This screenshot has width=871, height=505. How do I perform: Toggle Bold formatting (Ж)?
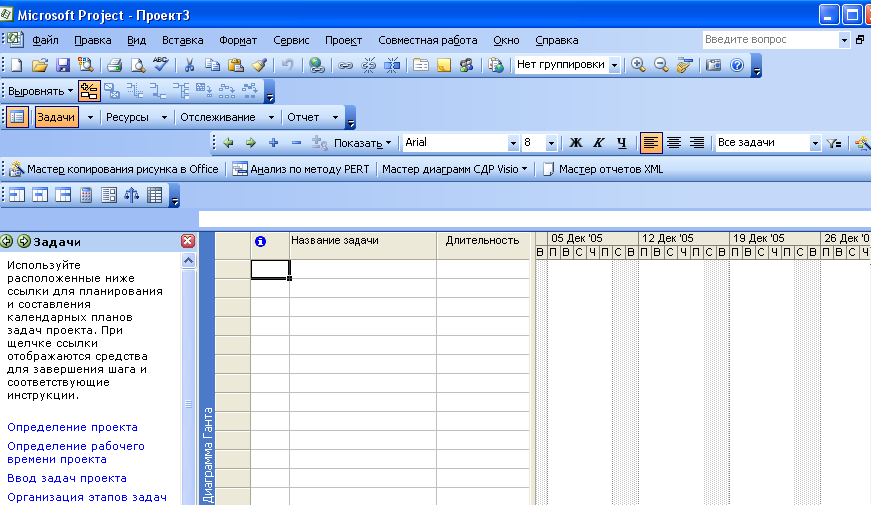point(575,143)
